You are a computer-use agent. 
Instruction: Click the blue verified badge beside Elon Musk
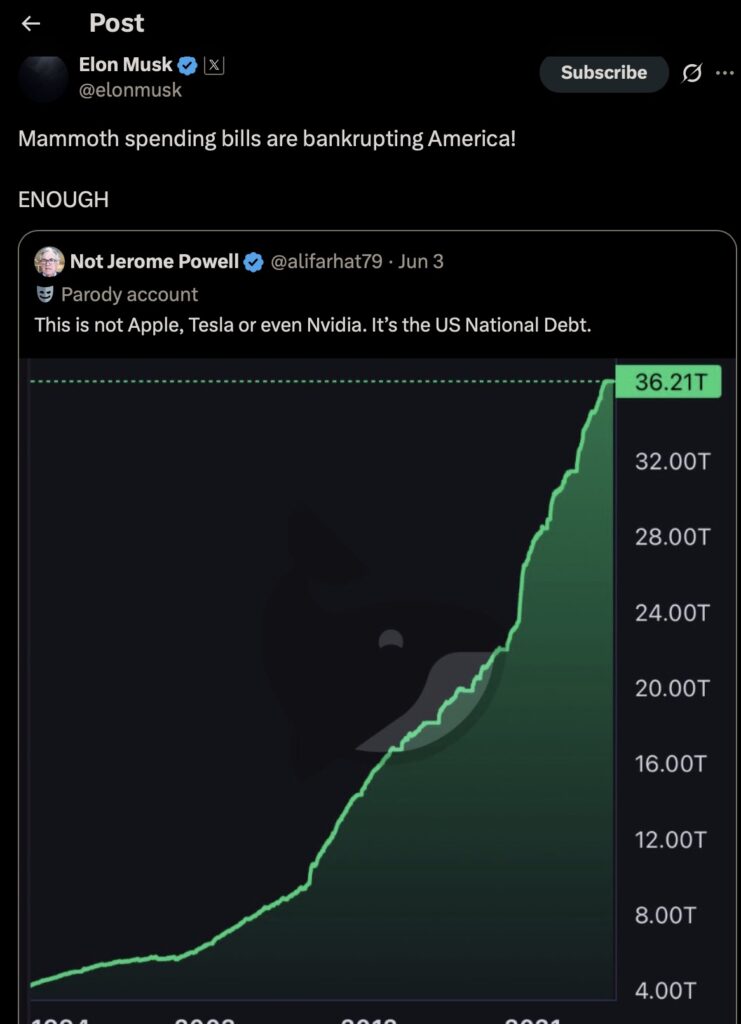[187, 66]
